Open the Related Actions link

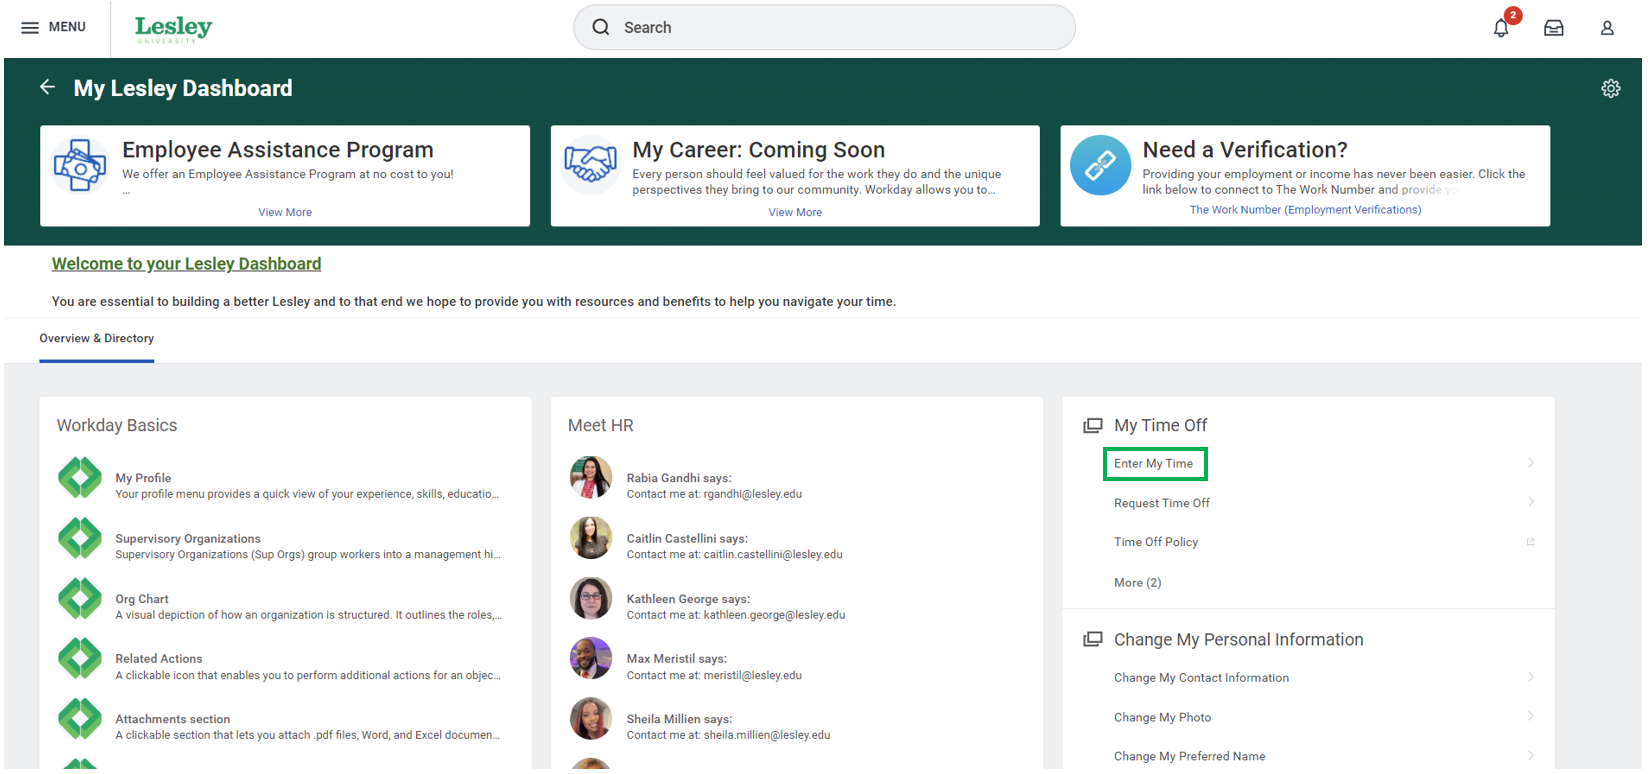coord(159,659)
